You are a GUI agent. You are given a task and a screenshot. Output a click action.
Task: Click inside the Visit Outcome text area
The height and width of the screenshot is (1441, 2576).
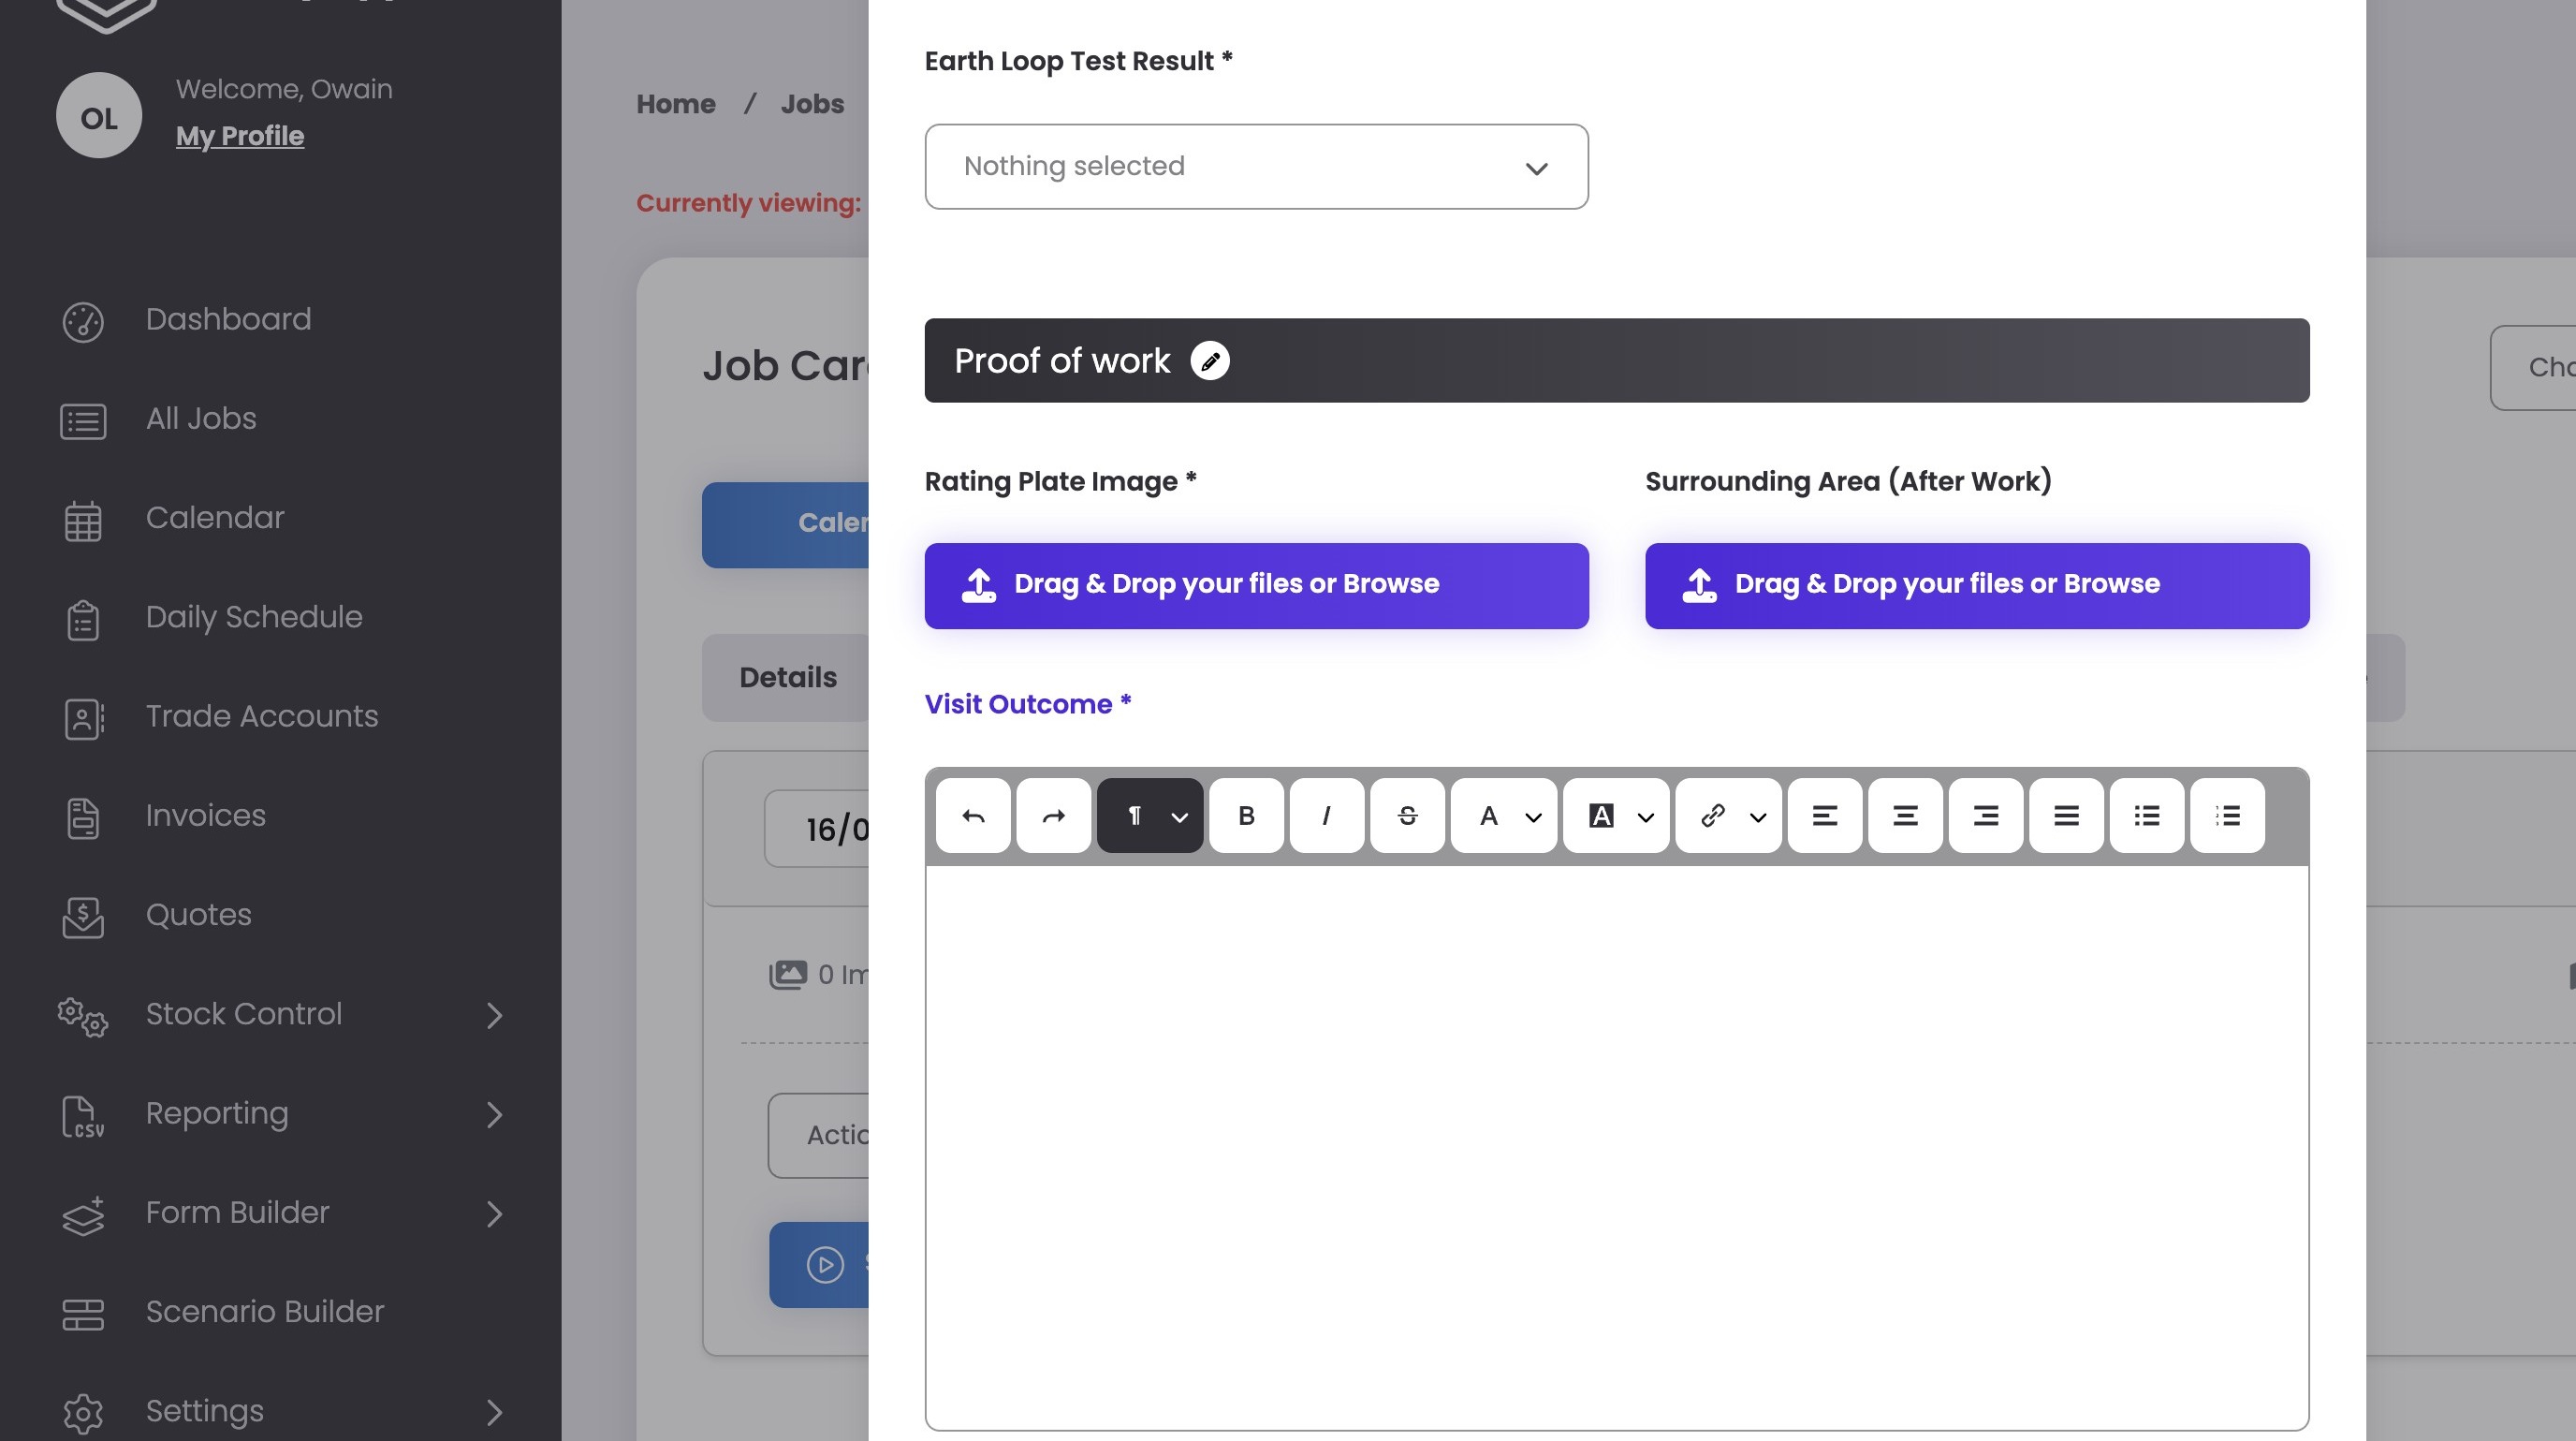(x=1616, y=1146)
